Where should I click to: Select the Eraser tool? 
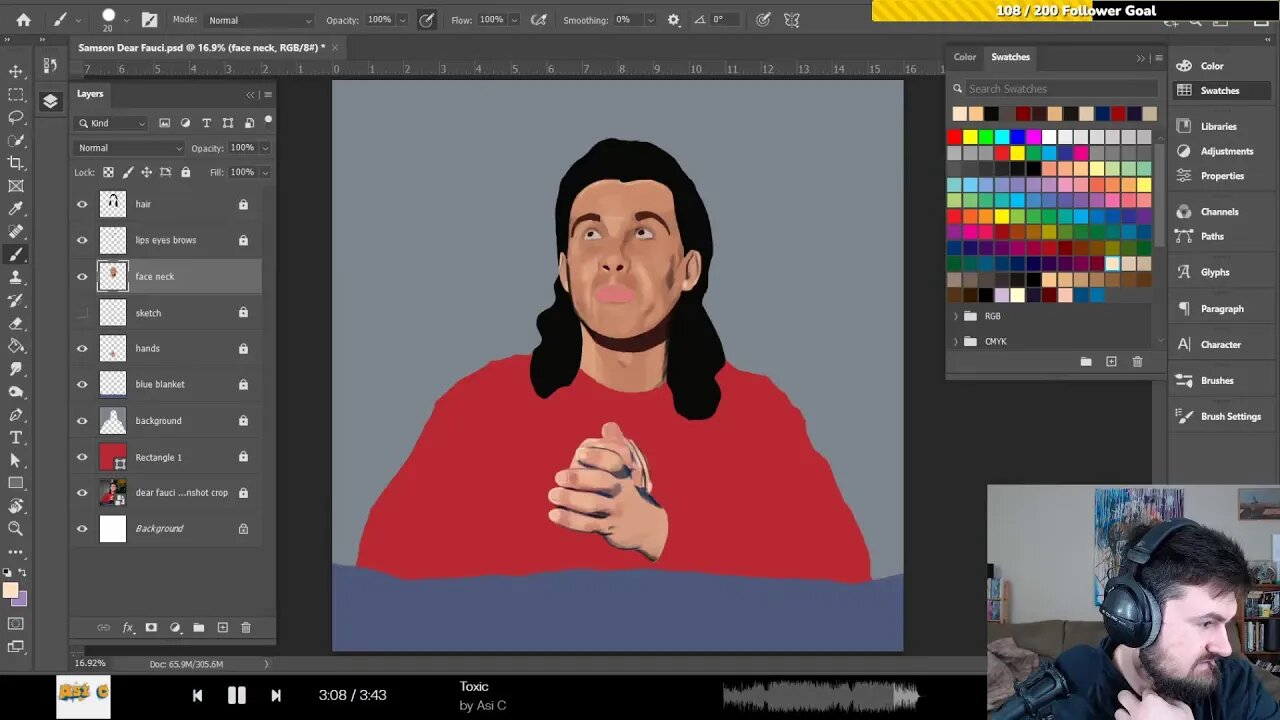click(x=16, y=323)
